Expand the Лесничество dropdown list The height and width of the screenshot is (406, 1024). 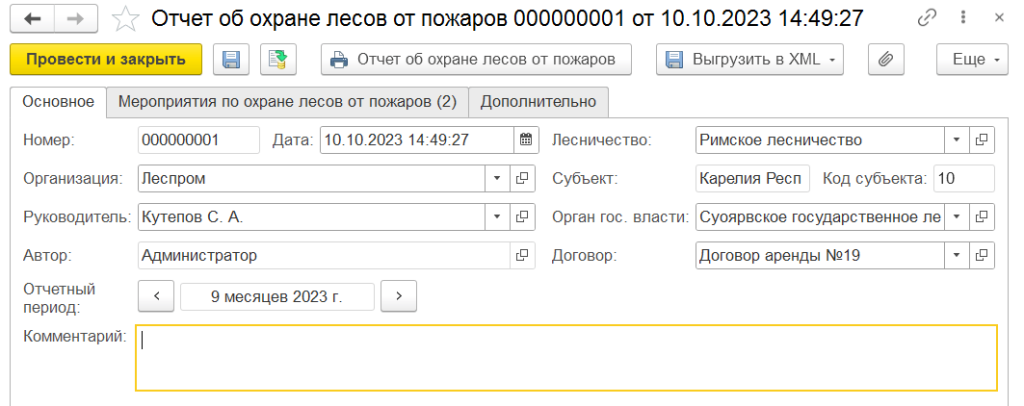(x=957, y=140)
